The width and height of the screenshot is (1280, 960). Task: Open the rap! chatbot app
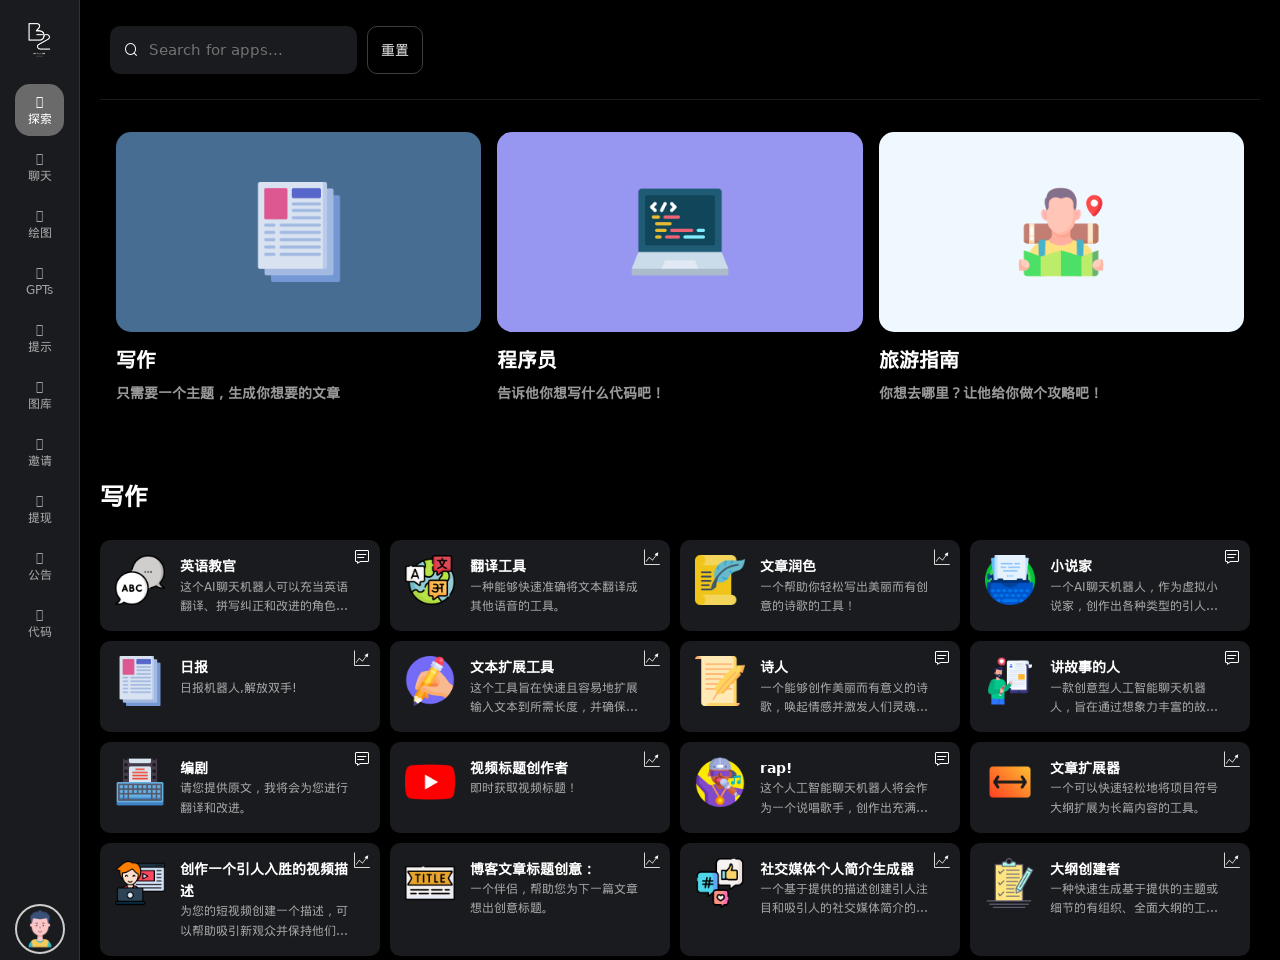pyautogui.click(x=819, y=787)
